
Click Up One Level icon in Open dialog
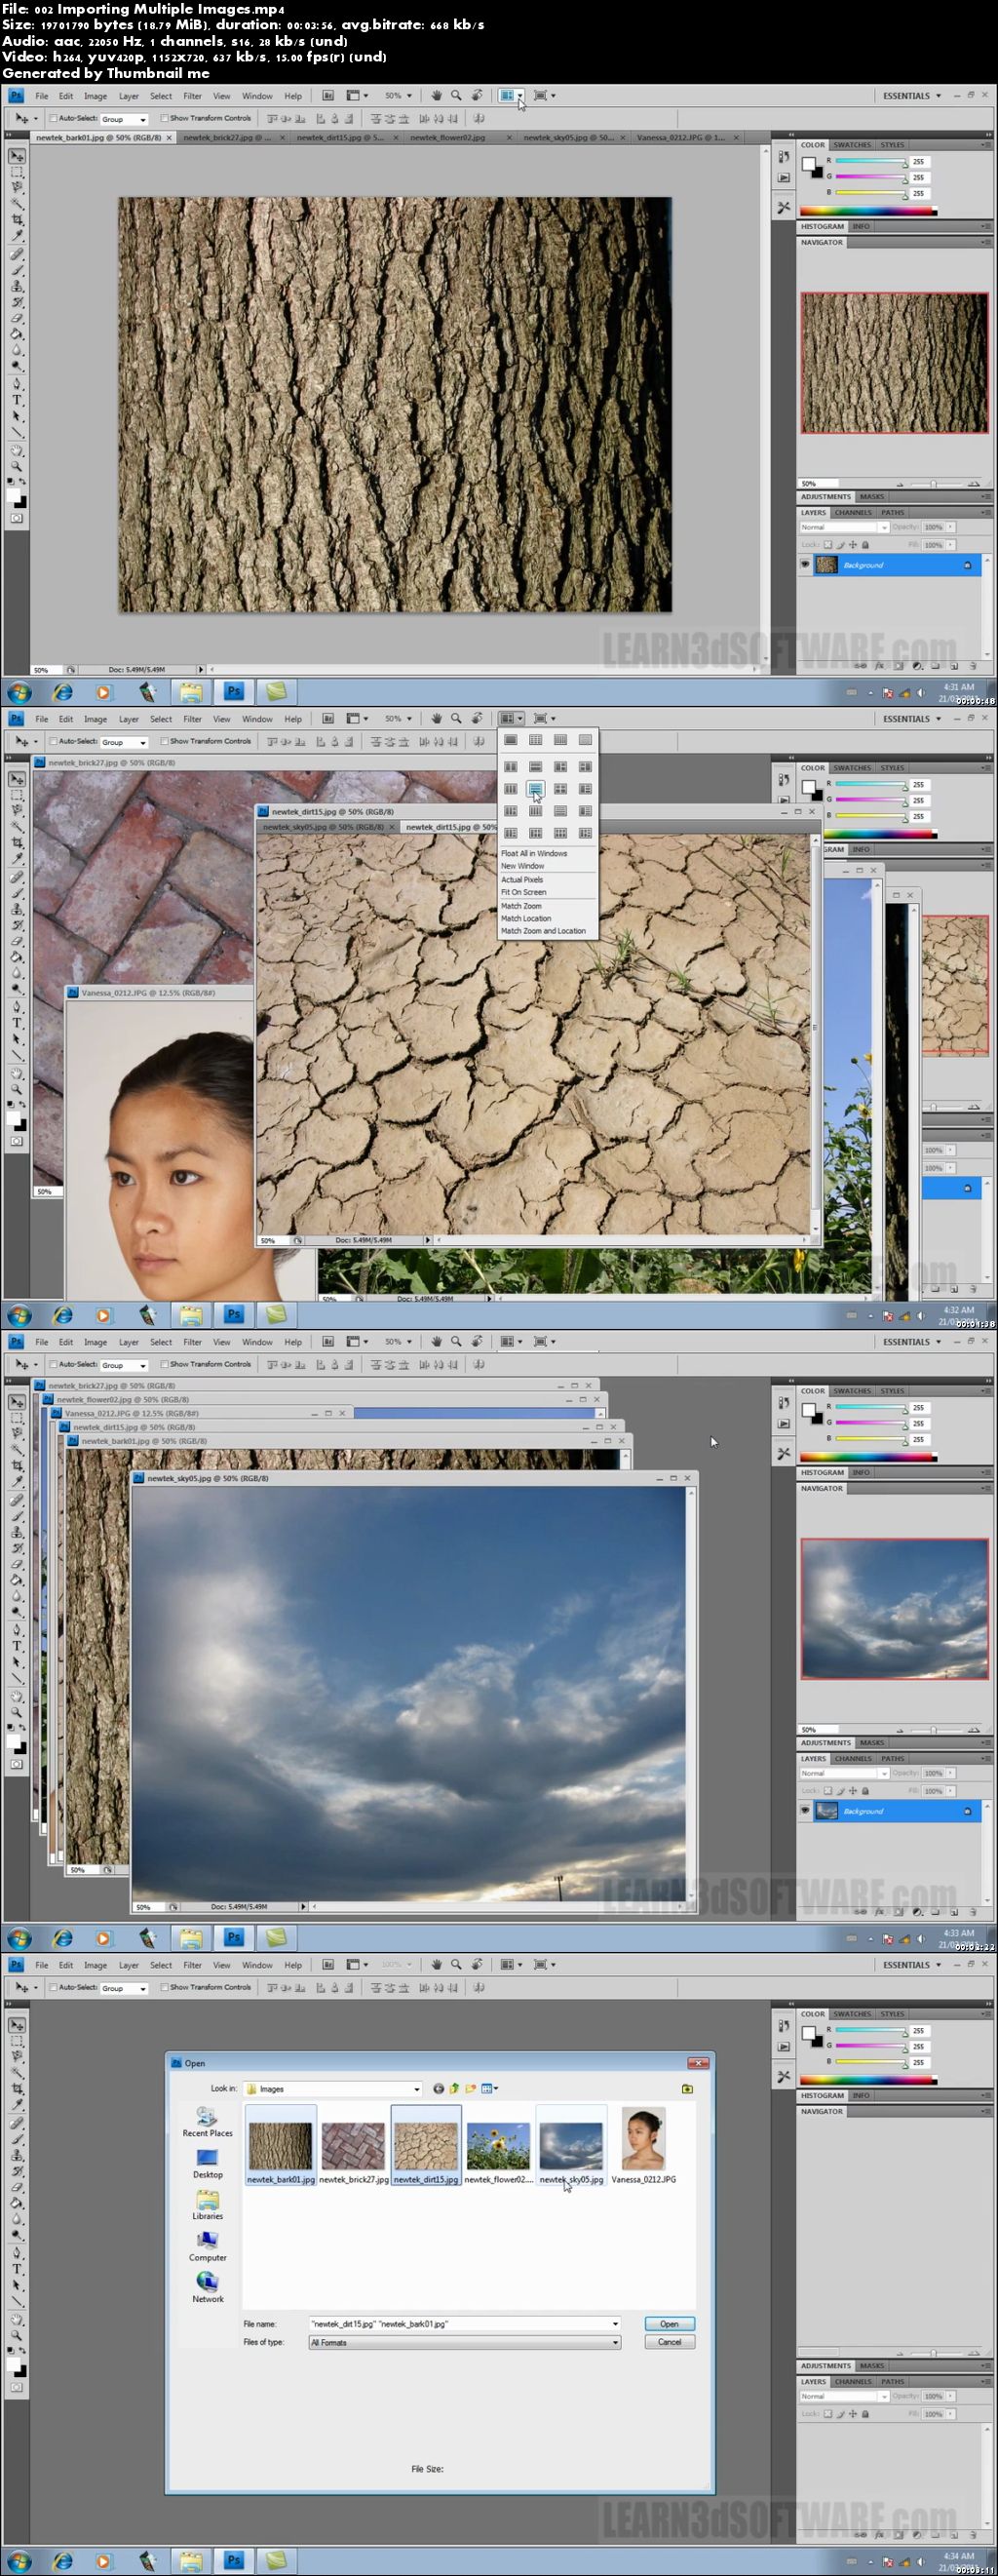pyautogui.click(x=454, y=2088)
